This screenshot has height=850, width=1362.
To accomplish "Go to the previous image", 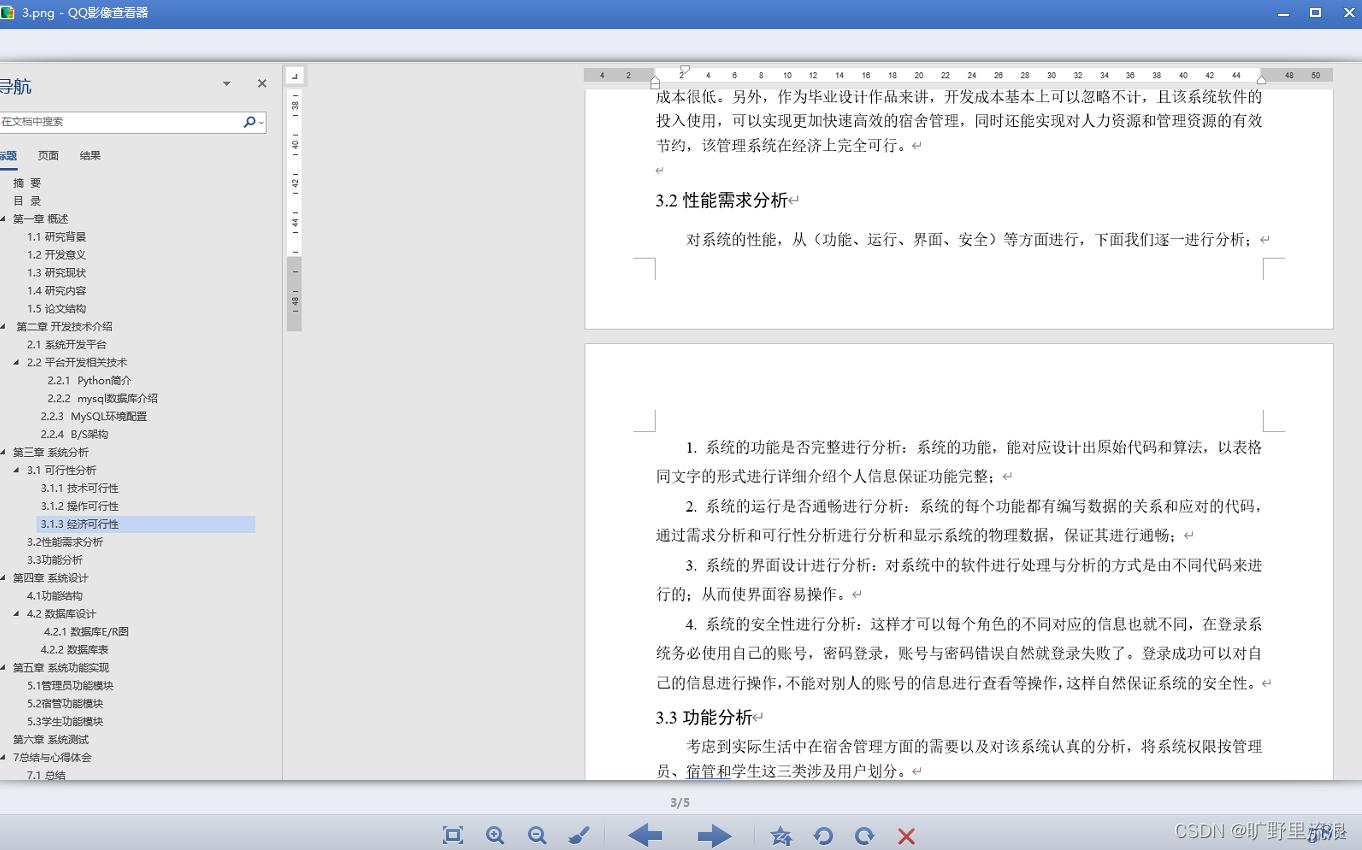I will (x=645, y=835).
